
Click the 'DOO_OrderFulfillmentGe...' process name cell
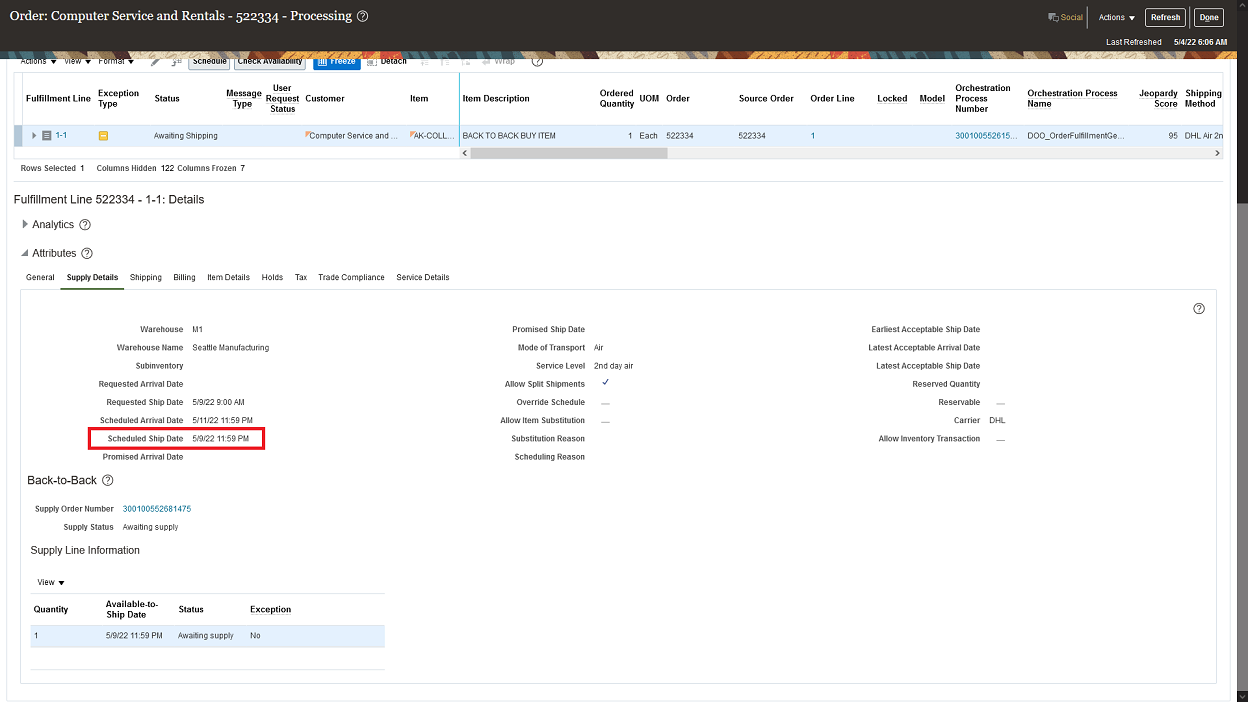(x=1077, y=135)
